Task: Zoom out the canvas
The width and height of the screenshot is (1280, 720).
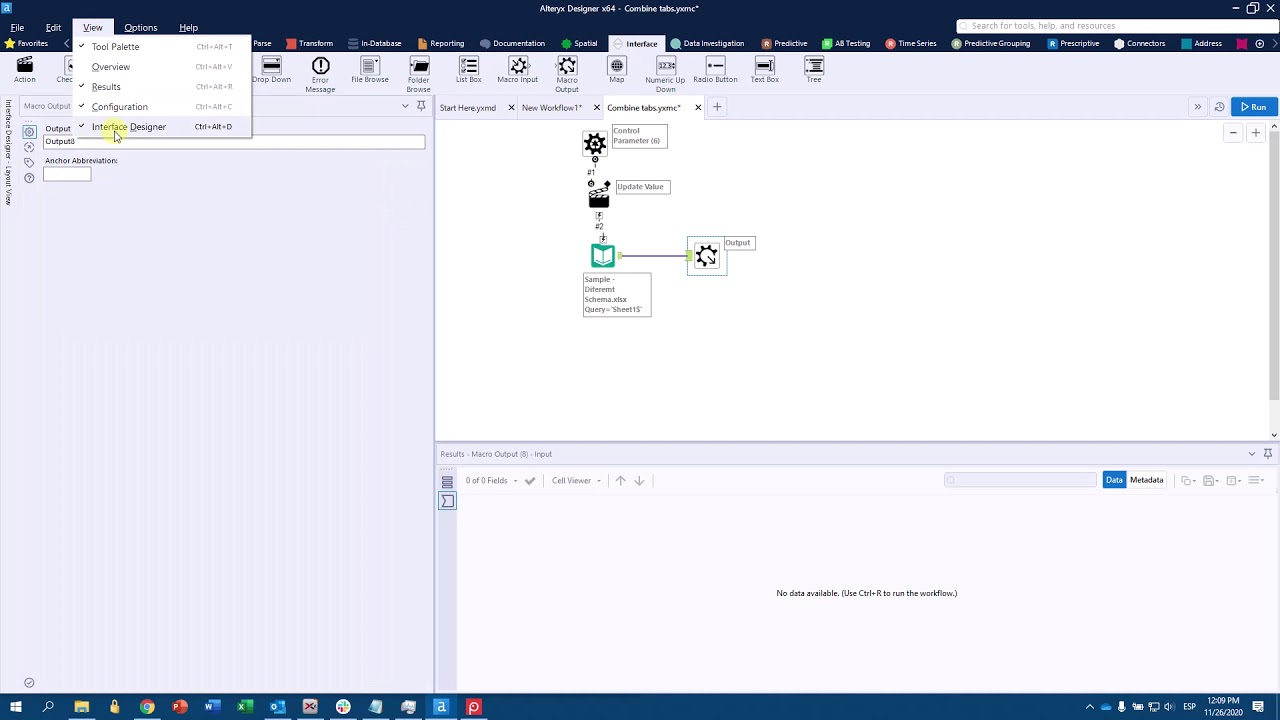Action: (1233, 133)
